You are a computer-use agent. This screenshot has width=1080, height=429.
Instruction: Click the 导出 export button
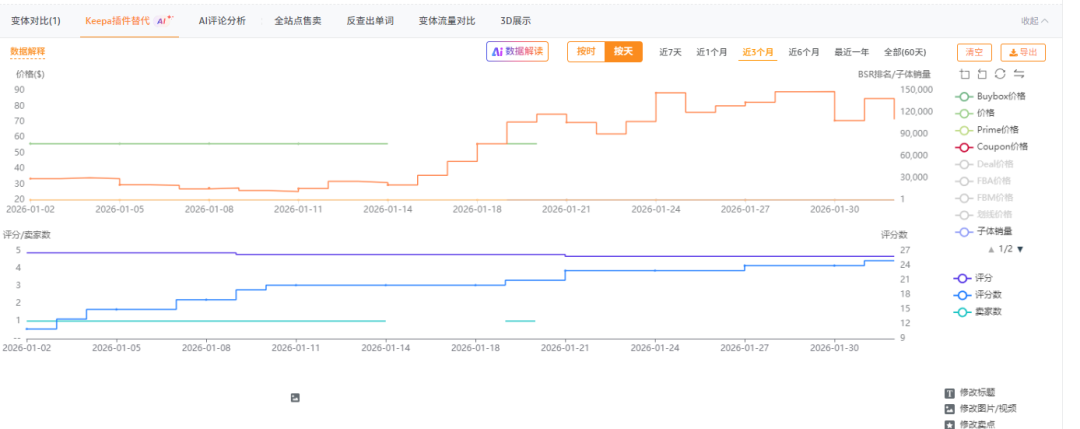click(1022, 52)
